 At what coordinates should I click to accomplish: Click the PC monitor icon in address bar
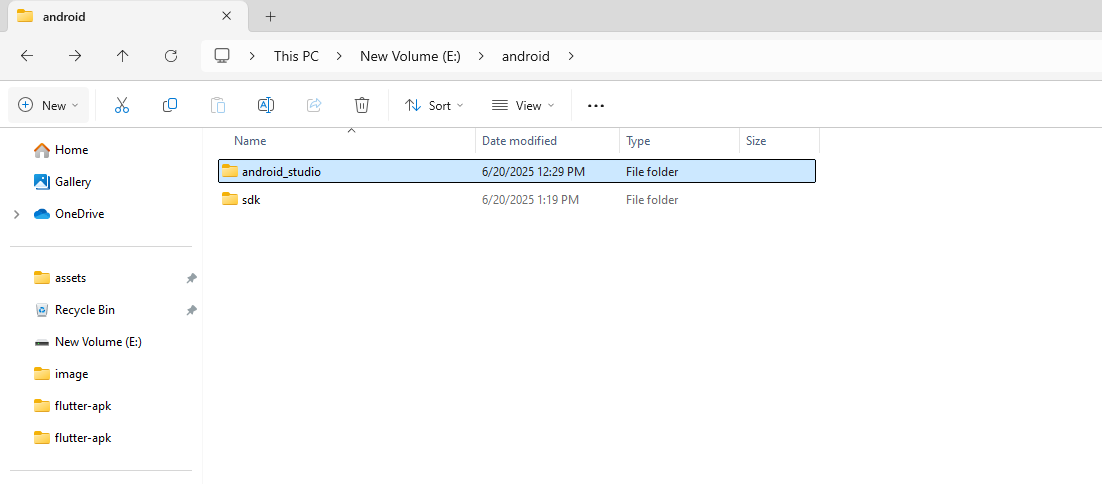[x=223, y=56]
